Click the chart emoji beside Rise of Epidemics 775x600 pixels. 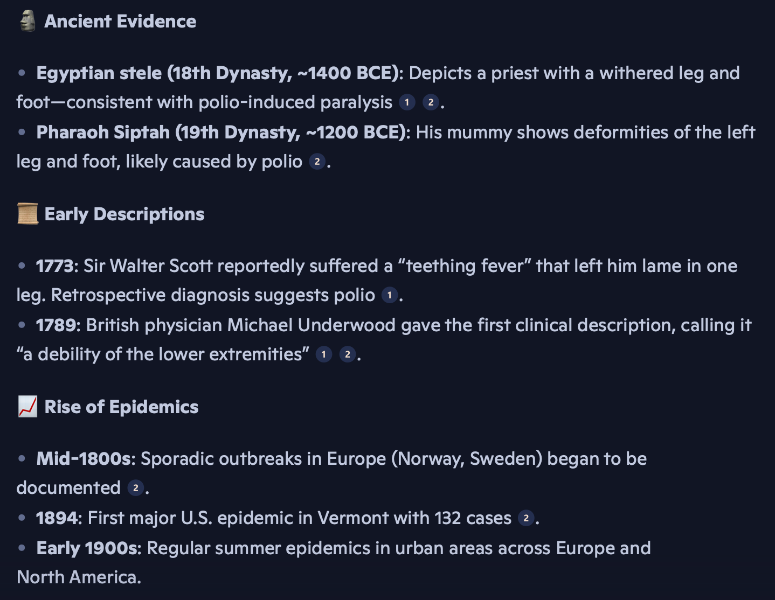tap(27, 407)
